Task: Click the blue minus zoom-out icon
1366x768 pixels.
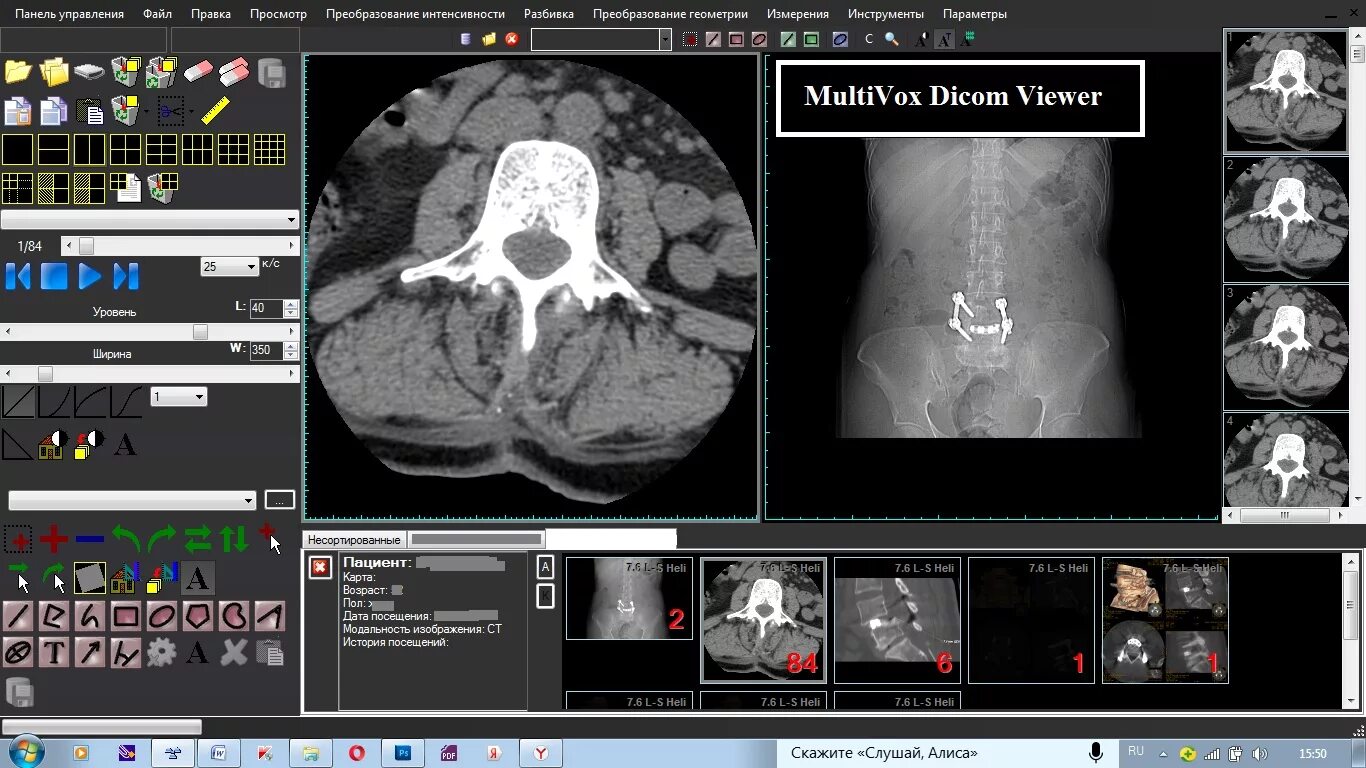Action: [x=90, y=540]
